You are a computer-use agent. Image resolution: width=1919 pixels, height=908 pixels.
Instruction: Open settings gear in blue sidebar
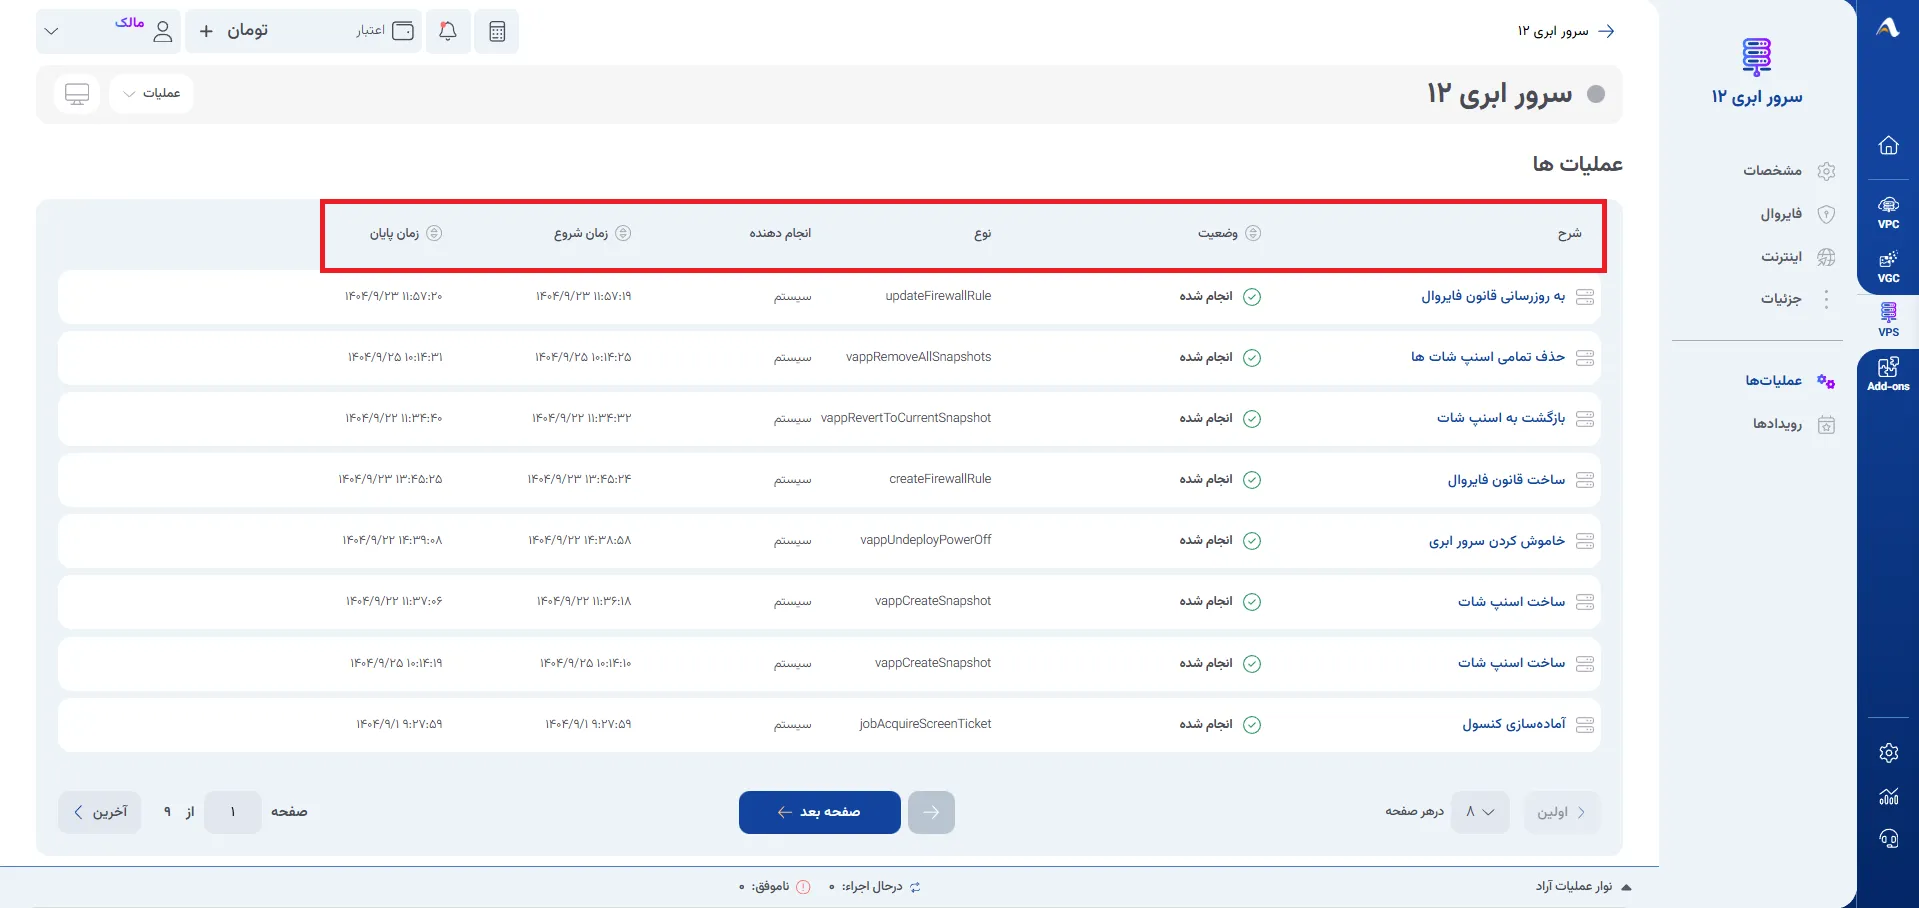[x=1888, y=753]
